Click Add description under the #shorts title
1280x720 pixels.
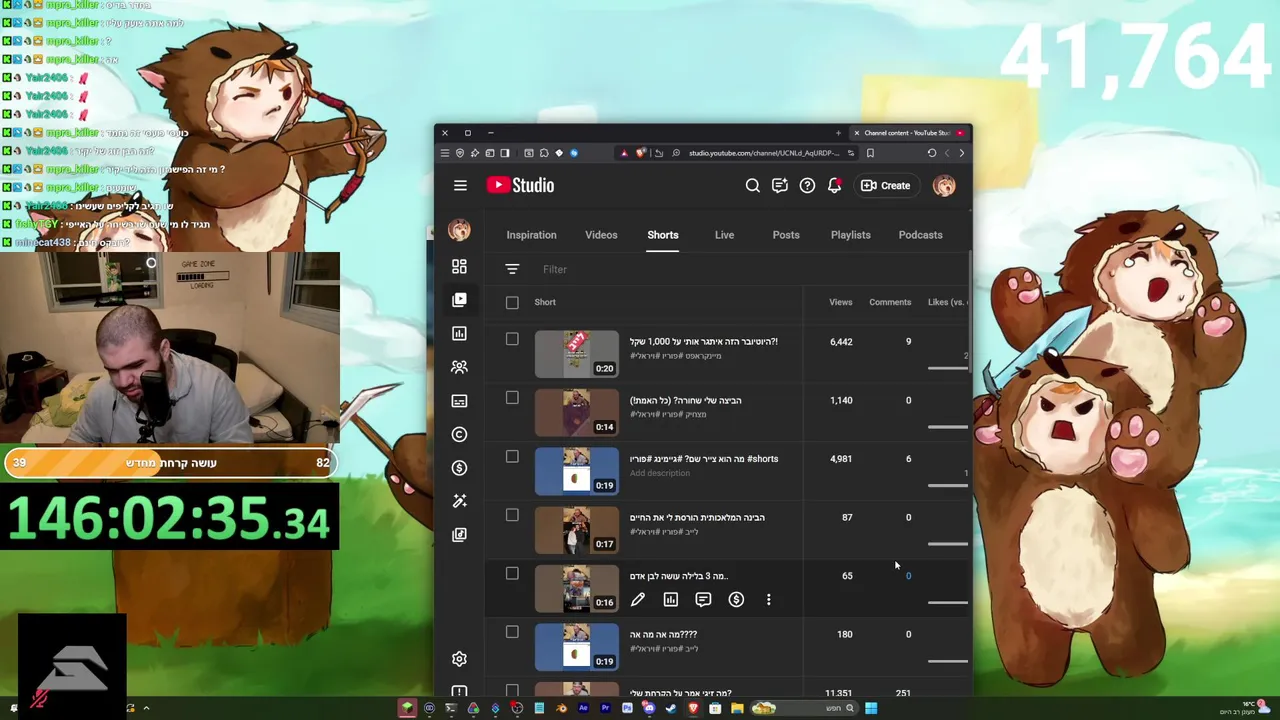[x=660, y=473]
